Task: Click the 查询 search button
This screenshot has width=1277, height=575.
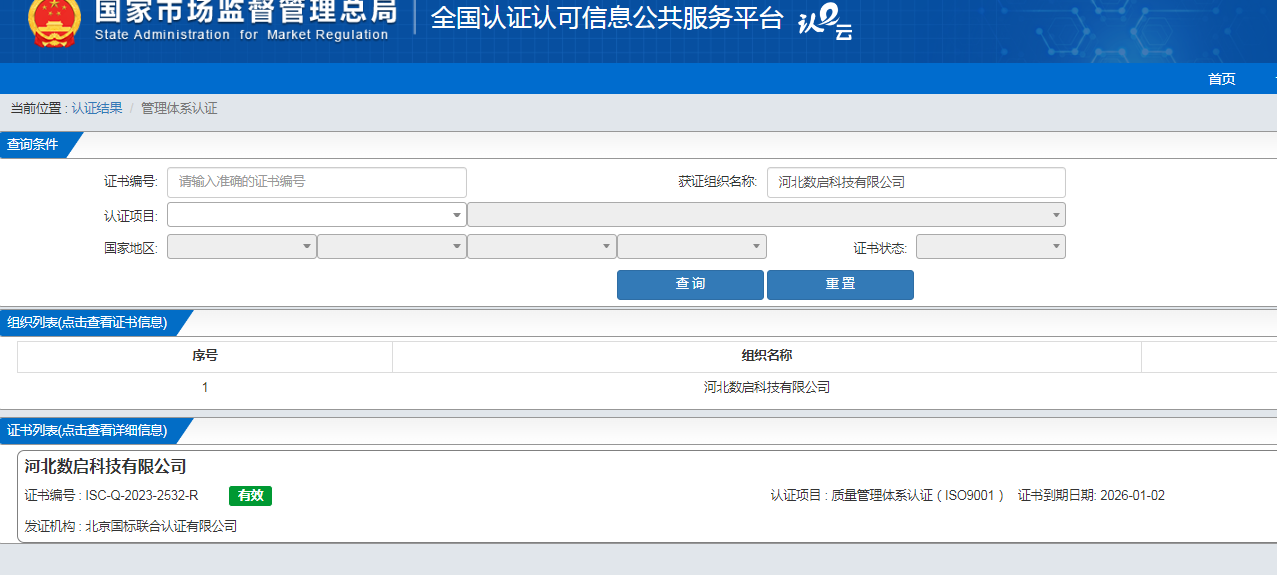Action: coord(690,284)
